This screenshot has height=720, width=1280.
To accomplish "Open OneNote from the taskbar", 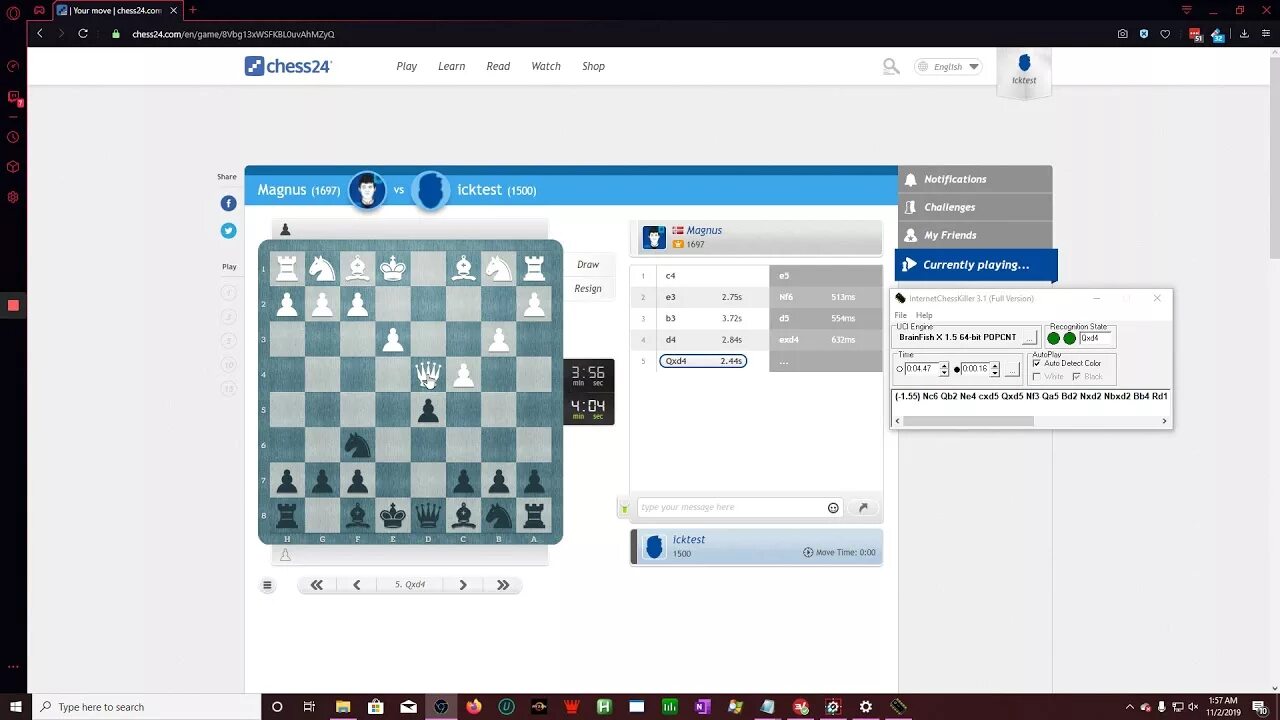I will pos(702,707).
